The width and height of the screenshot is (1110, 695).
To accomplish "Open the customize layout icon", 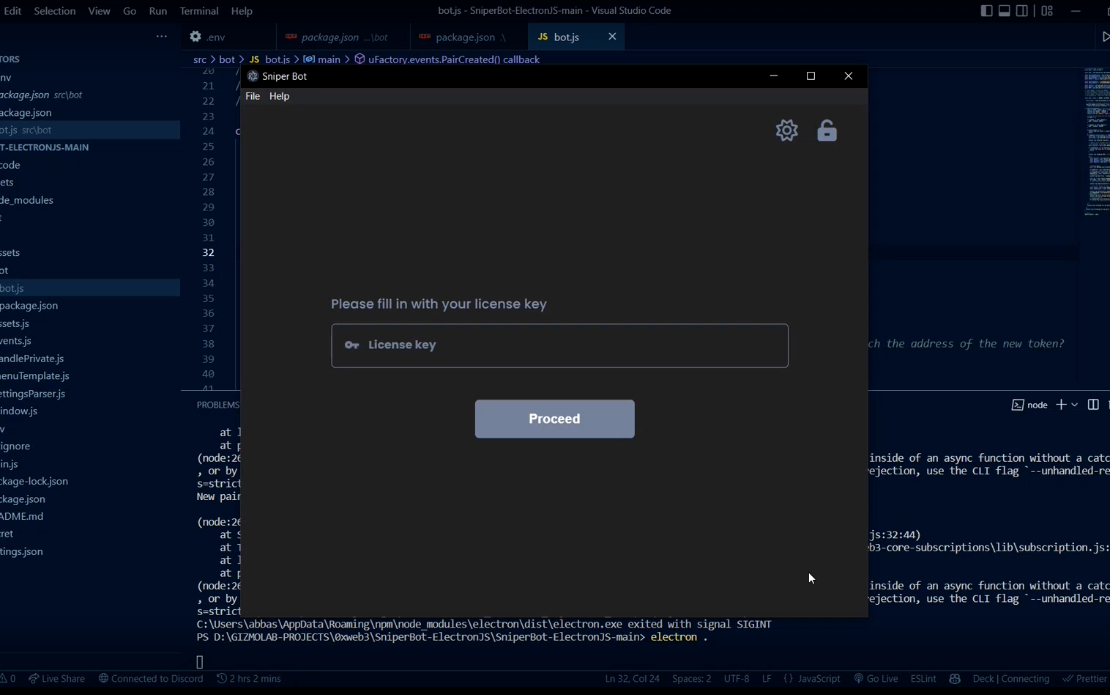I will click(1047, 11).
